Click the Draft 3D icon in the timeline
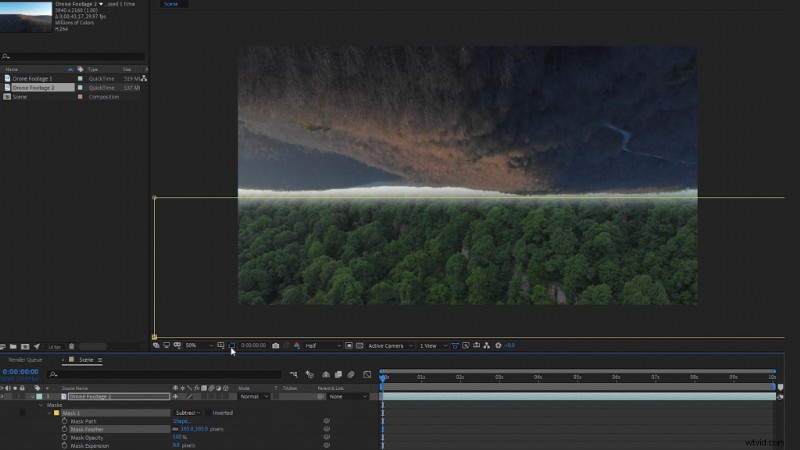Screen dimensions: 800x450 (x=310, y=374)
